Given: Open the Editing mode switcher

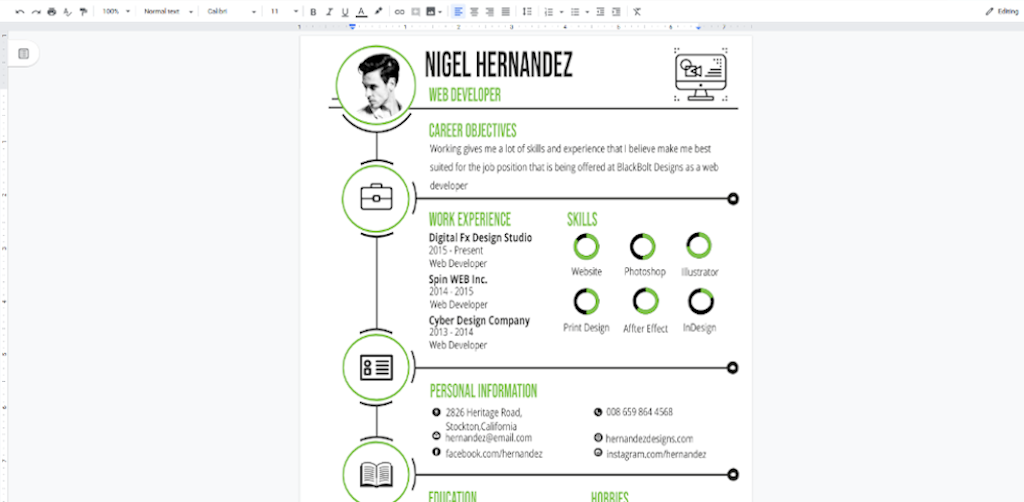Looking at the screenshot, I should tap(1002, 12).
